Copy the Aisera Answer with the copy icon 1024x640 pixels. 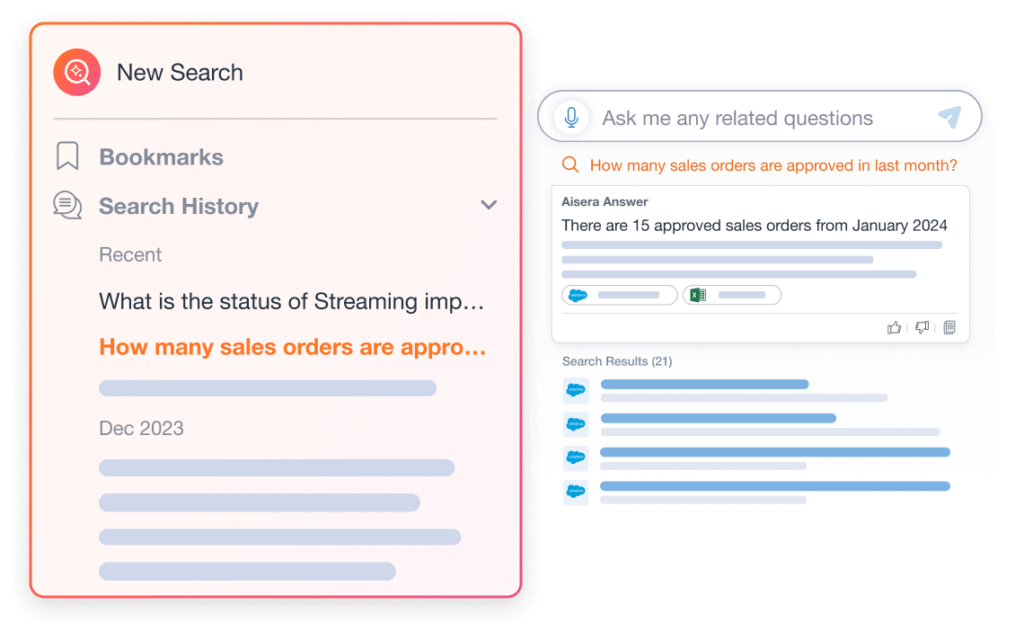point(948,326)
